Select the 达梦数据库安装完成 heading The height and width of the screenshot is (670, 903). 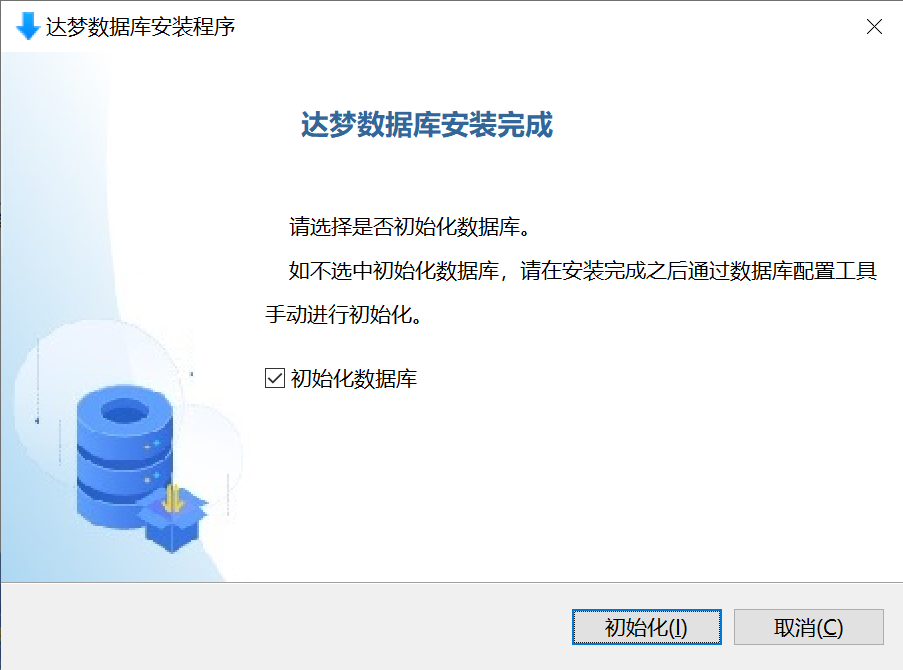(x=427, y=124)
